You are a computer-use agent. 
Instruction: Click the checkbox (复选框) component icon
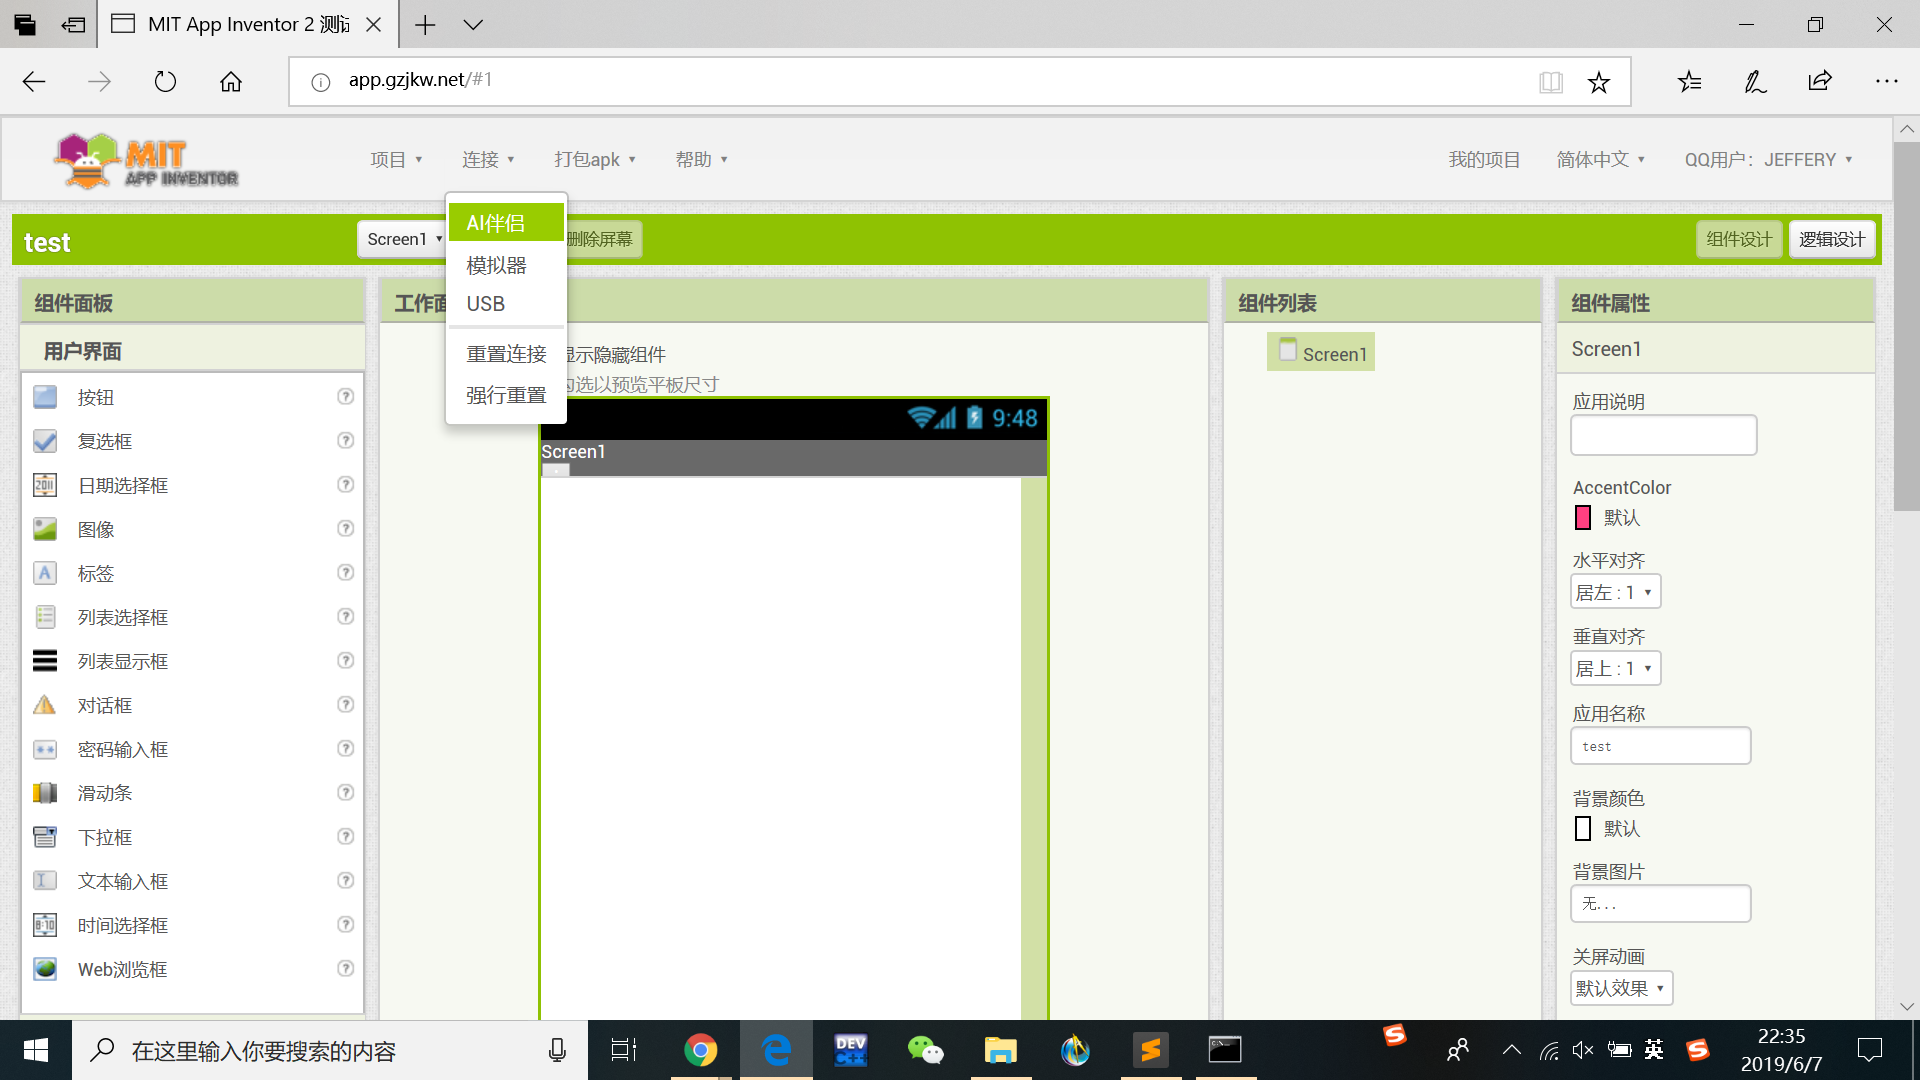[45, 441]
